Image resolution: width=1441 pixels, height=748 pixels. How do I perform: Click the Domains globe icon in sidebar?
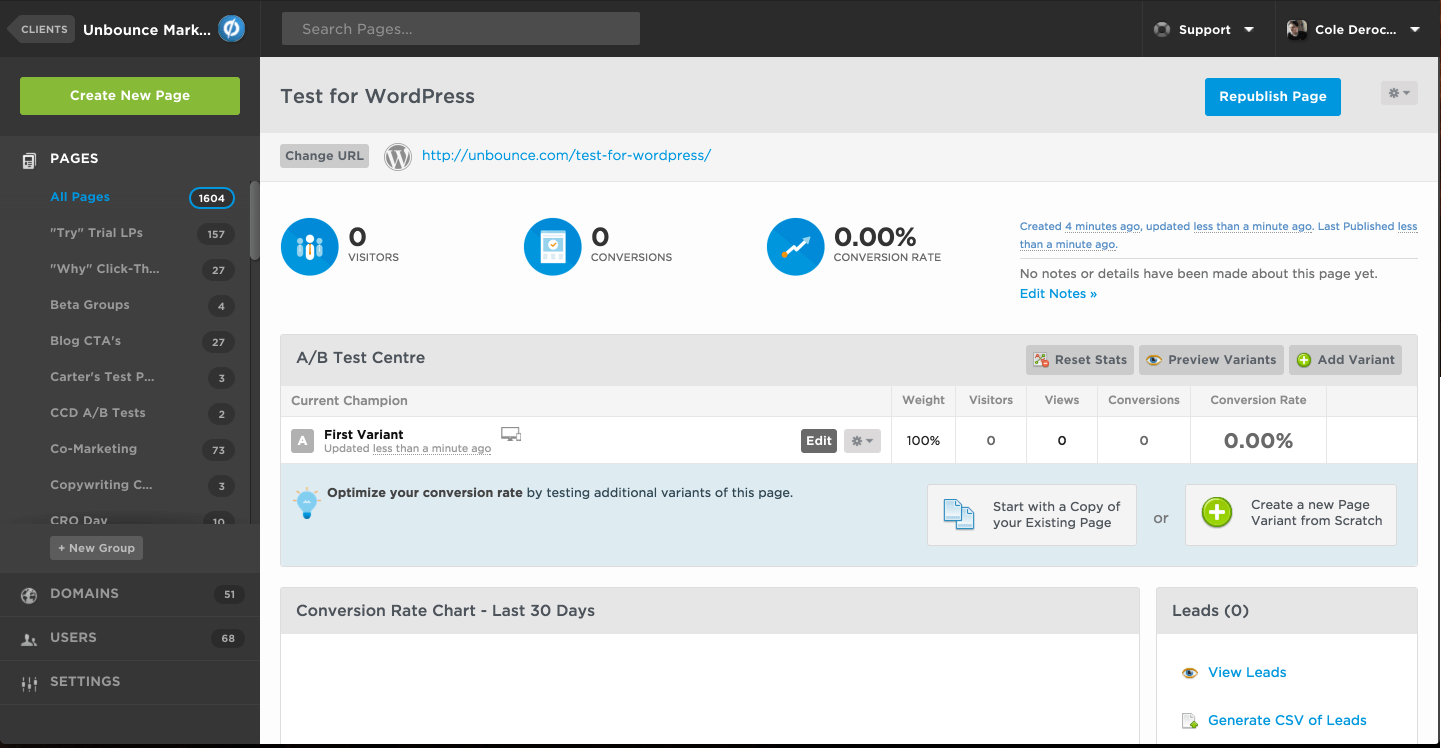pyautogui.click(x=27, y=593)
